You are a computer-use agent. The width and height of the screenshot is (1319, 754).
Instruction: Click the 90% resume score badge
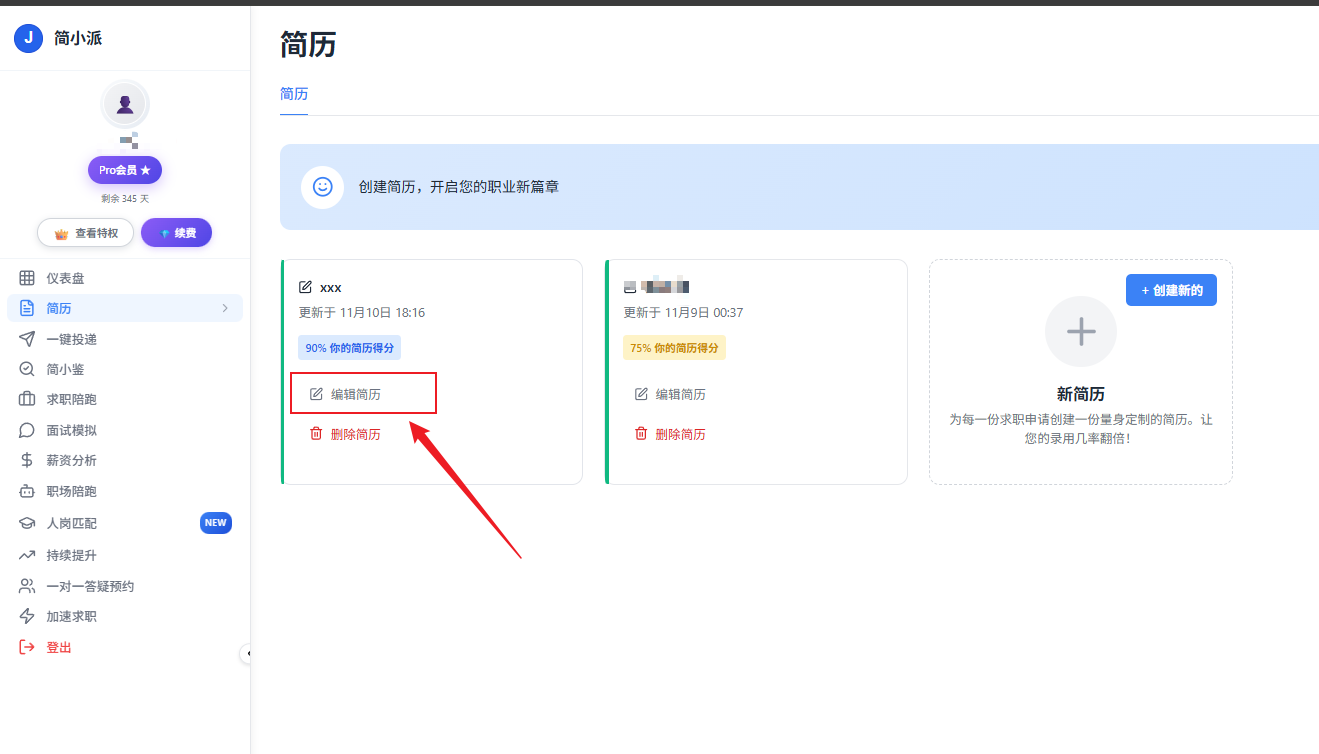point(349,347)
